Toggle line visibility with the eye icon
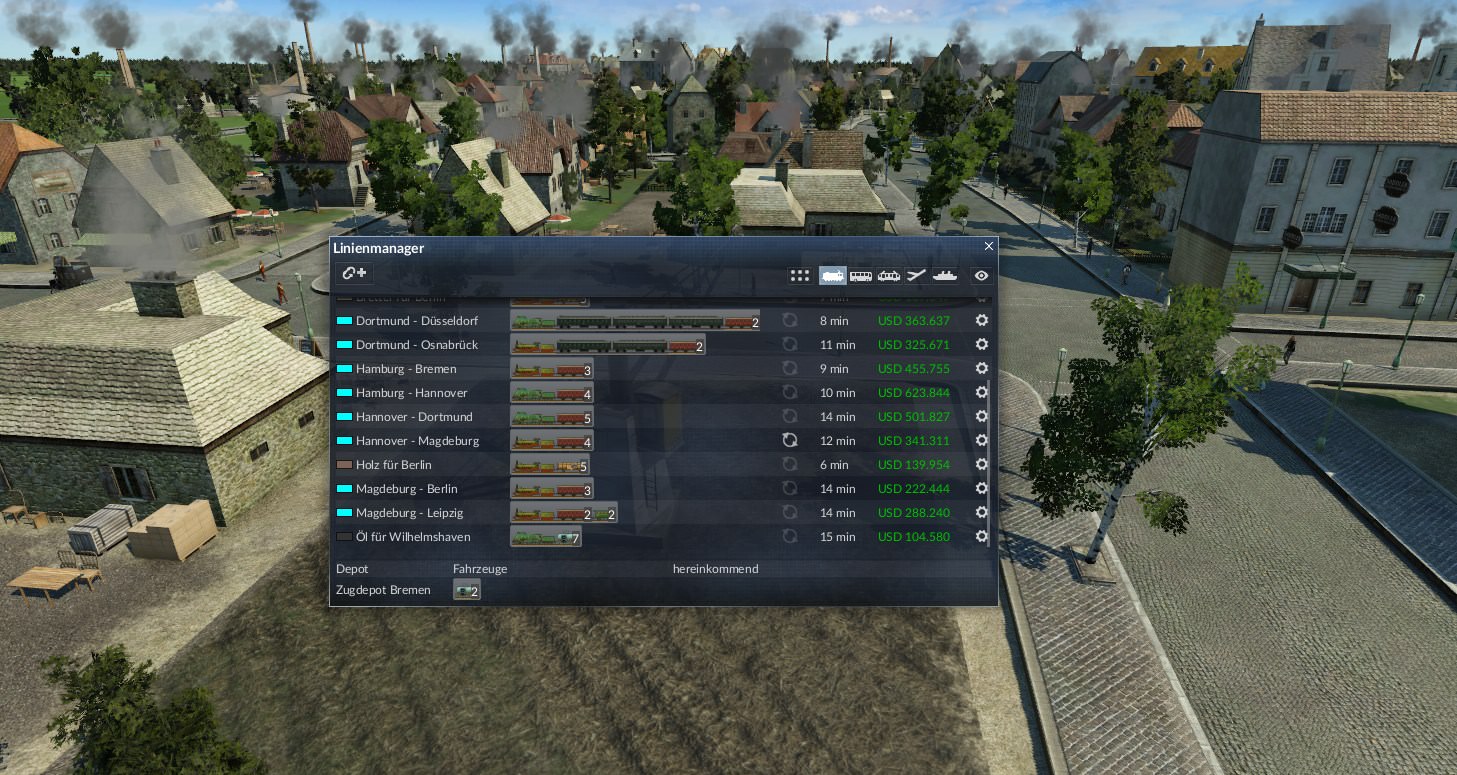The image size is (1457, 775). tap(982, 276)
